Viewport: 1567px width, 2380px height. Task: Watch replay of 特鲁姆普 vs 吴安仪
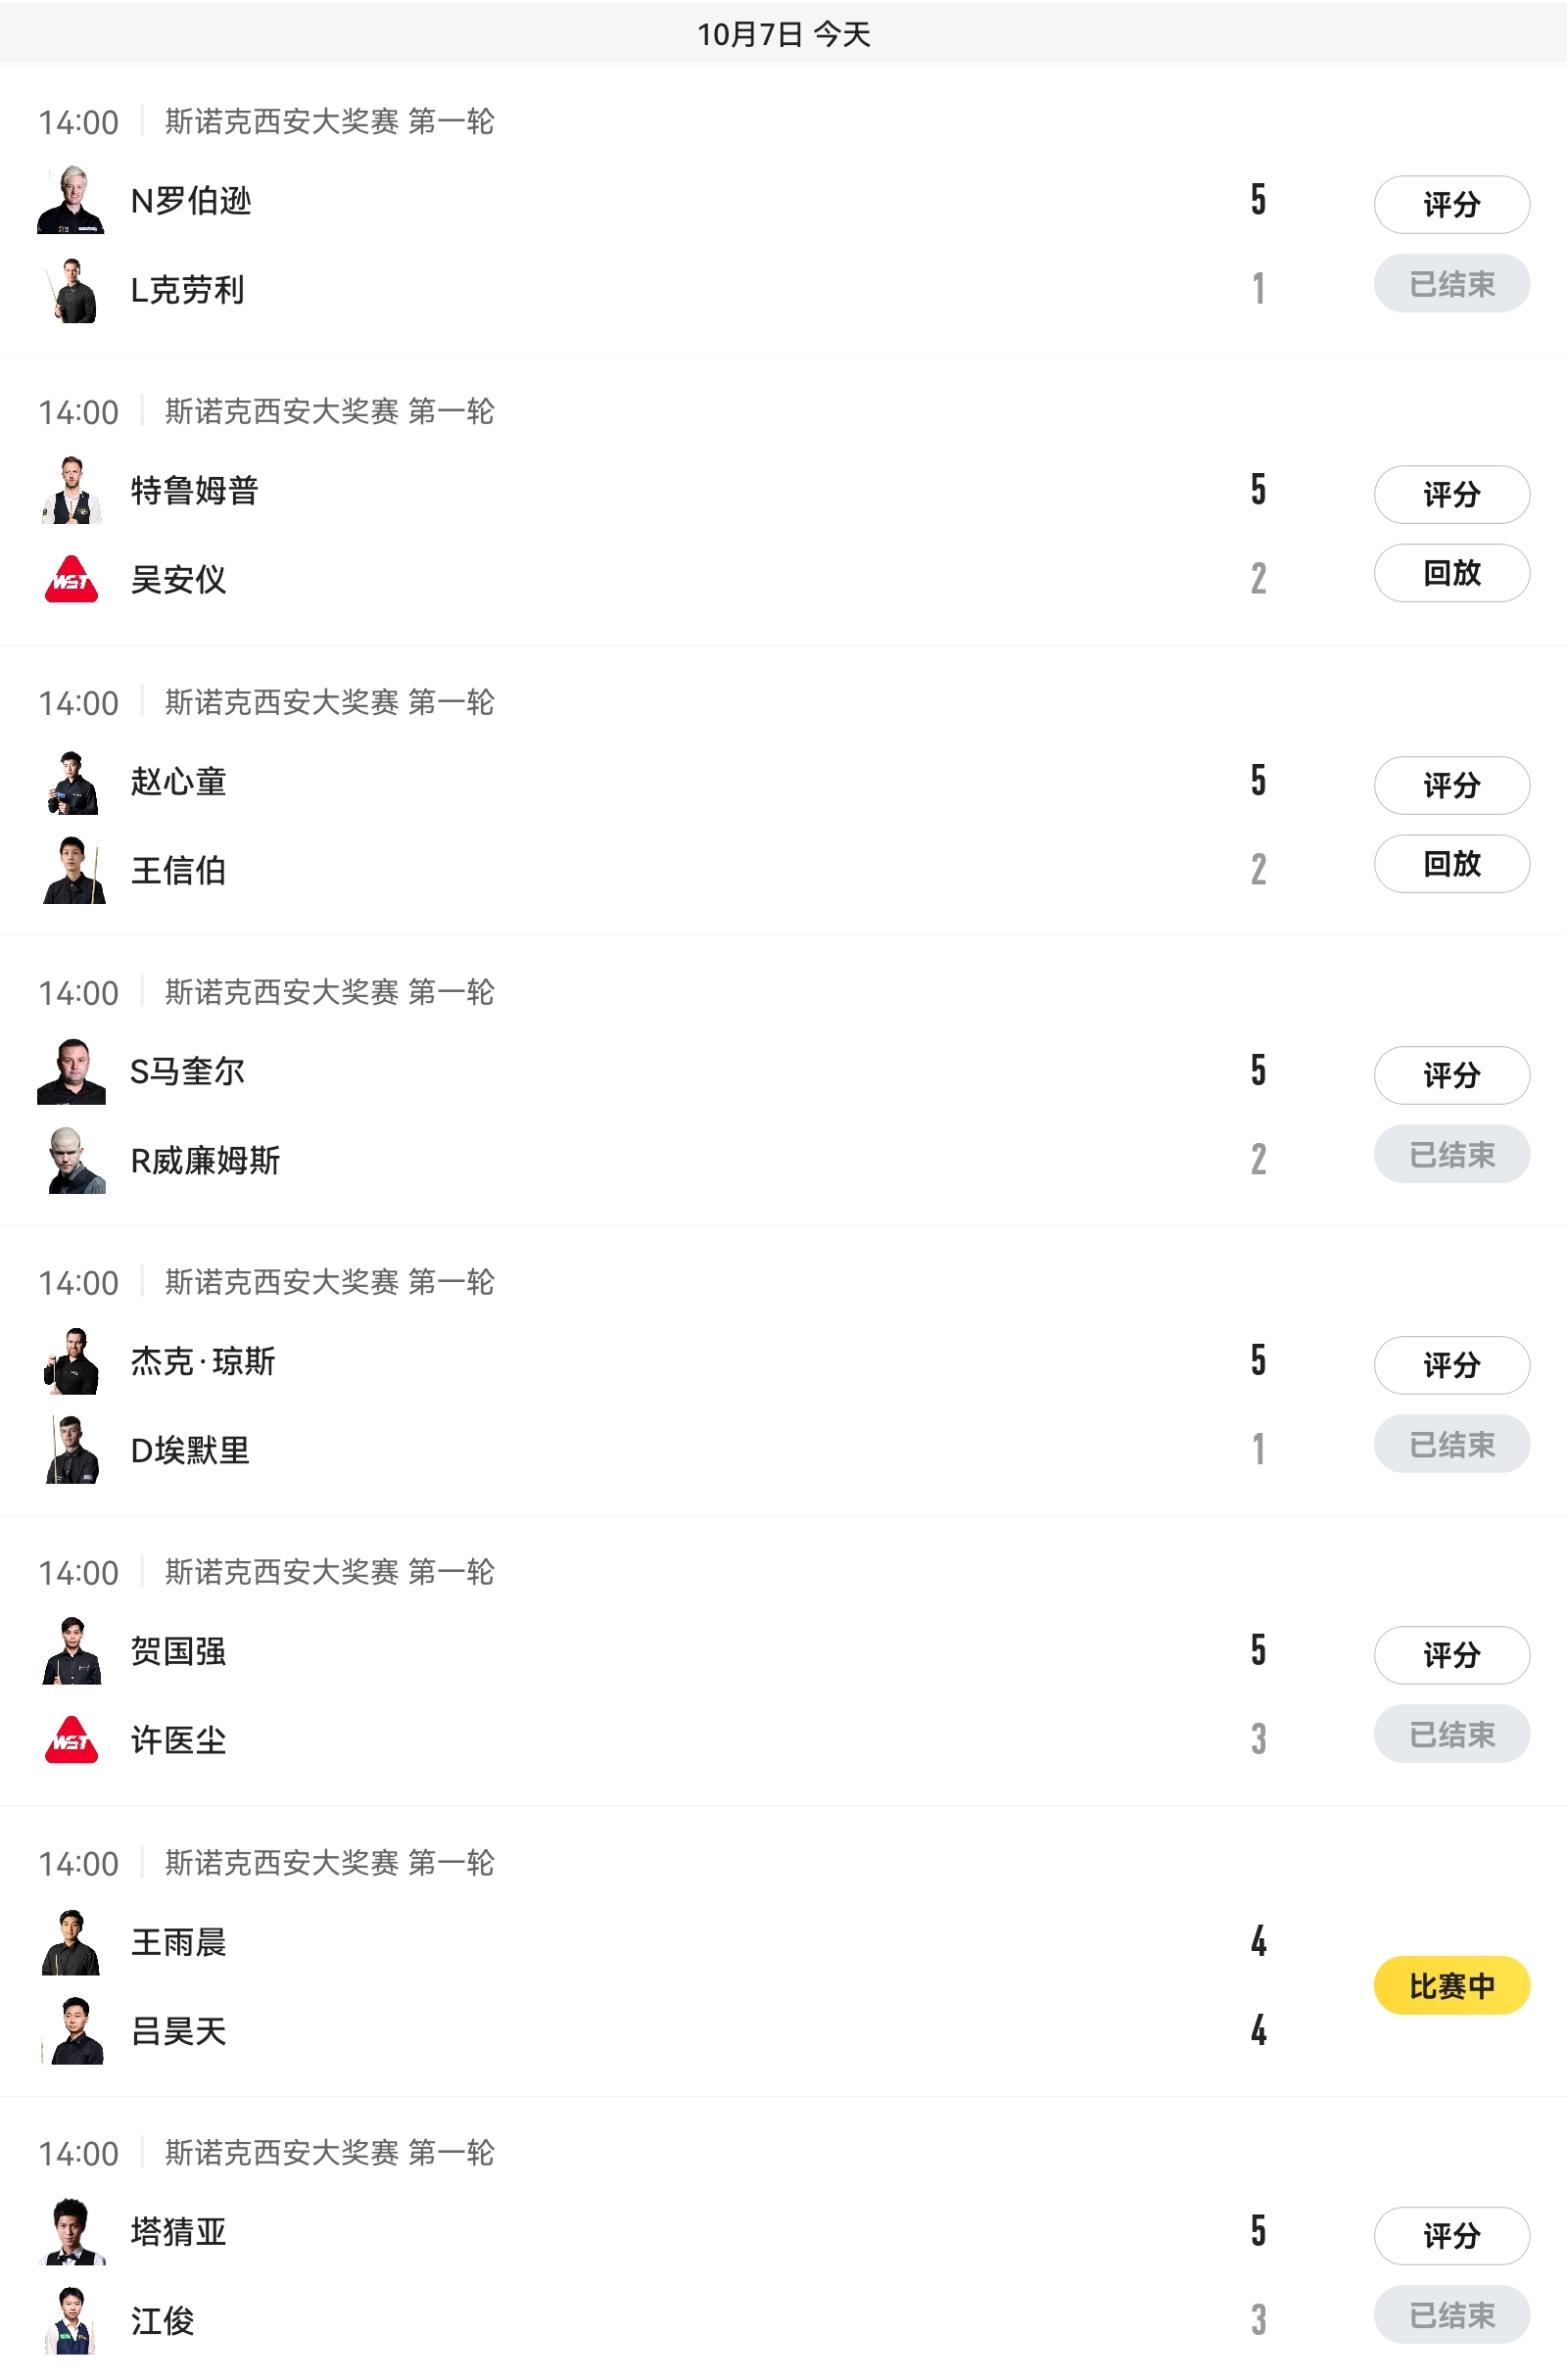[1451, 573]
